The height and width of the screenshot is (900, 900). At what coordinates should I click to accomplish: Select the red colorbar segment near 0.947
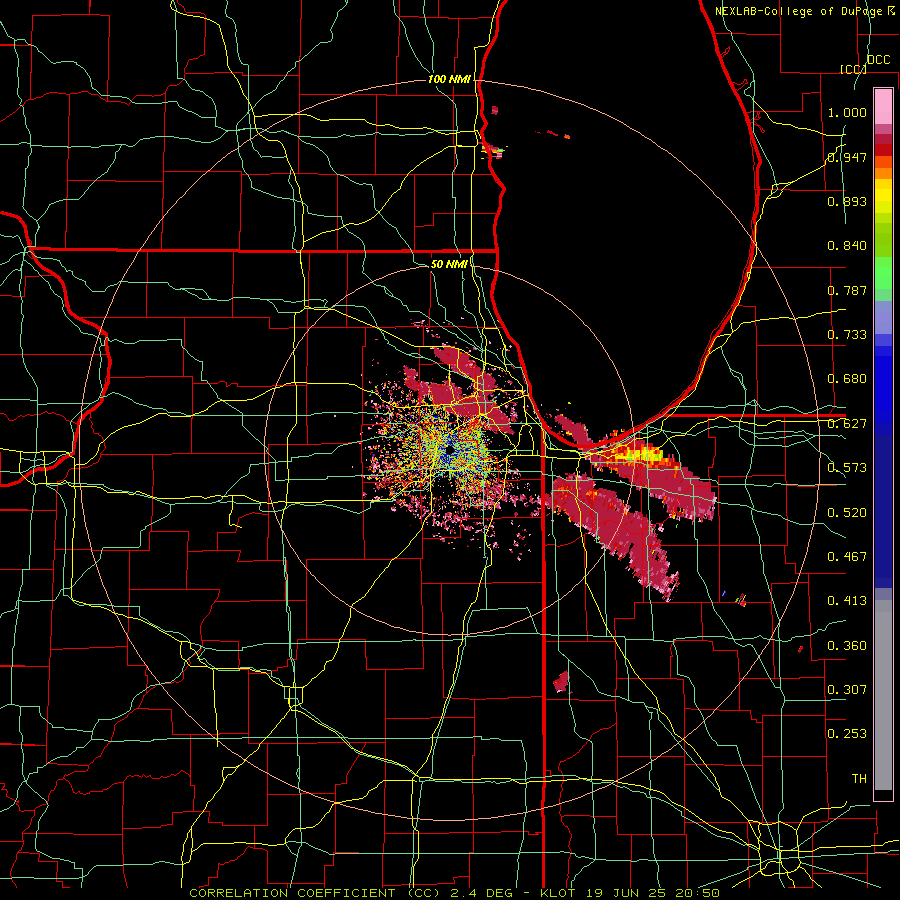point(883,150)
